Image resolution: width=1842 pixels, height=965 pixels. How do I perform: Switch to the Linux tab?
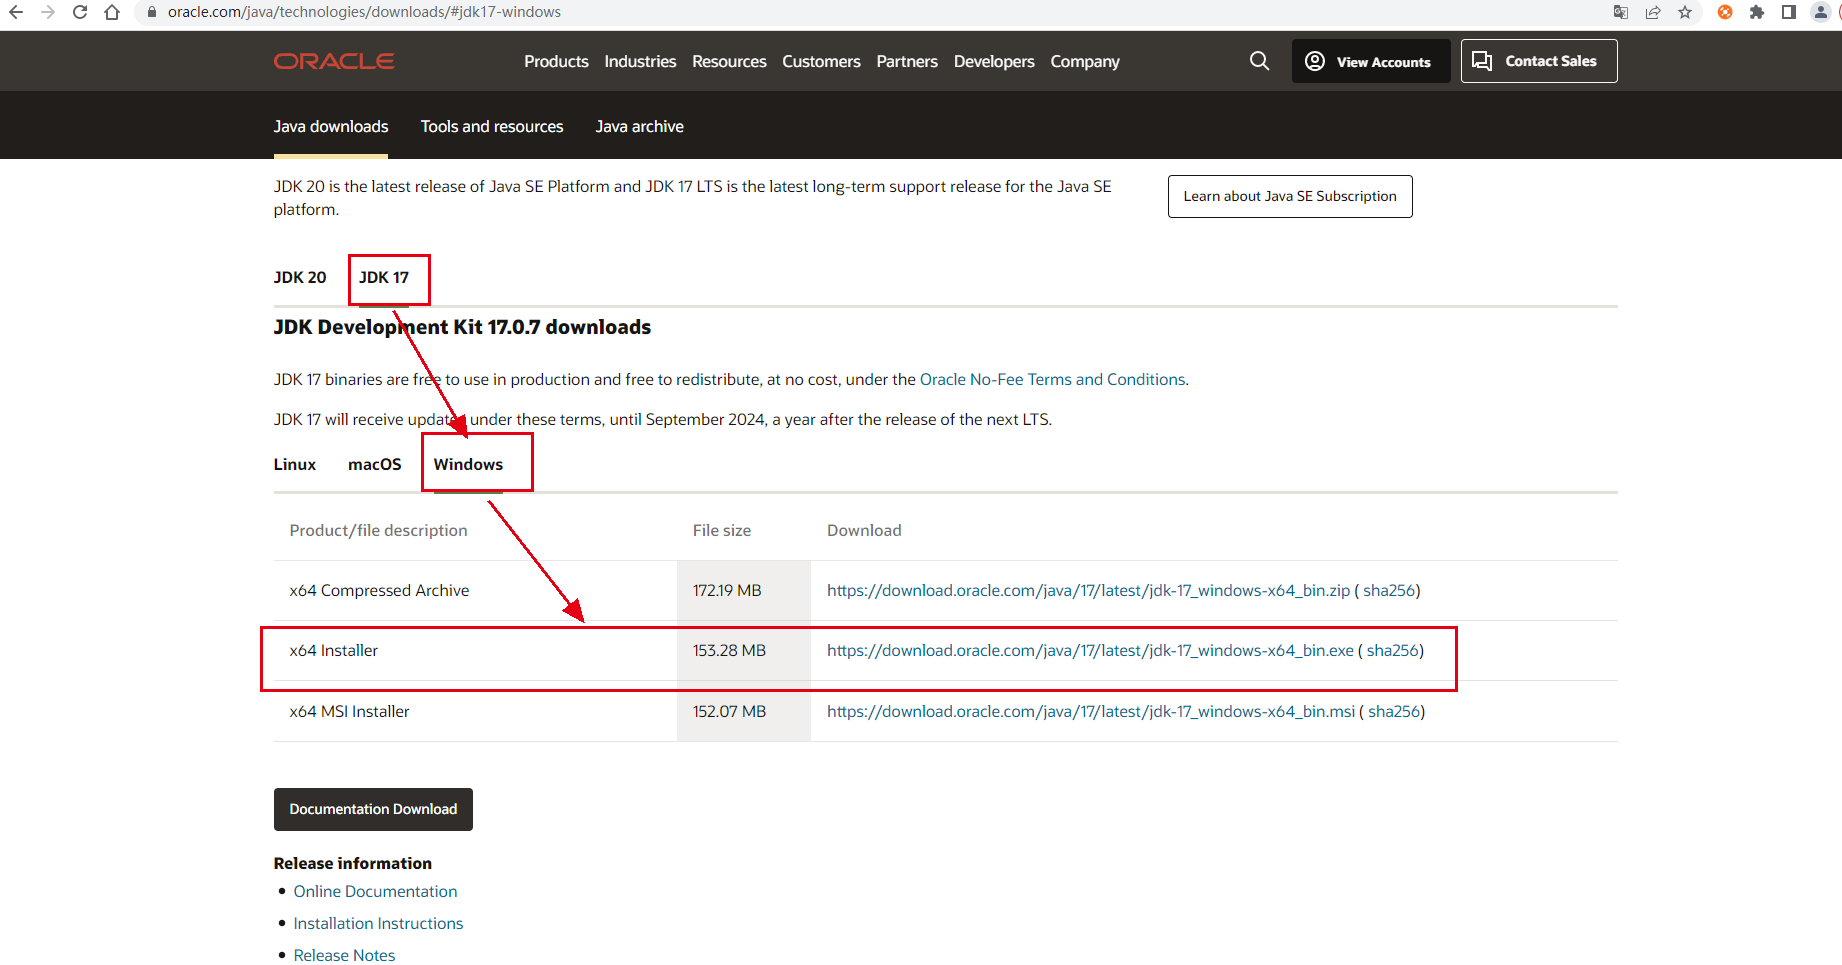pyautogui.click(x=295, y=464)
